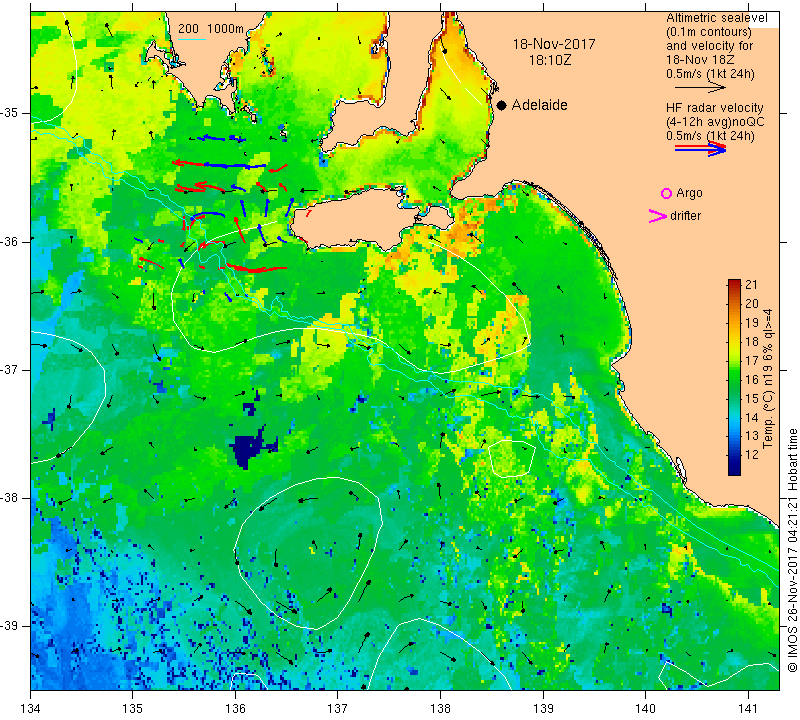Click the 141 longitude axis label
This screenshot has height=720, width=800.
coord(748,709)
